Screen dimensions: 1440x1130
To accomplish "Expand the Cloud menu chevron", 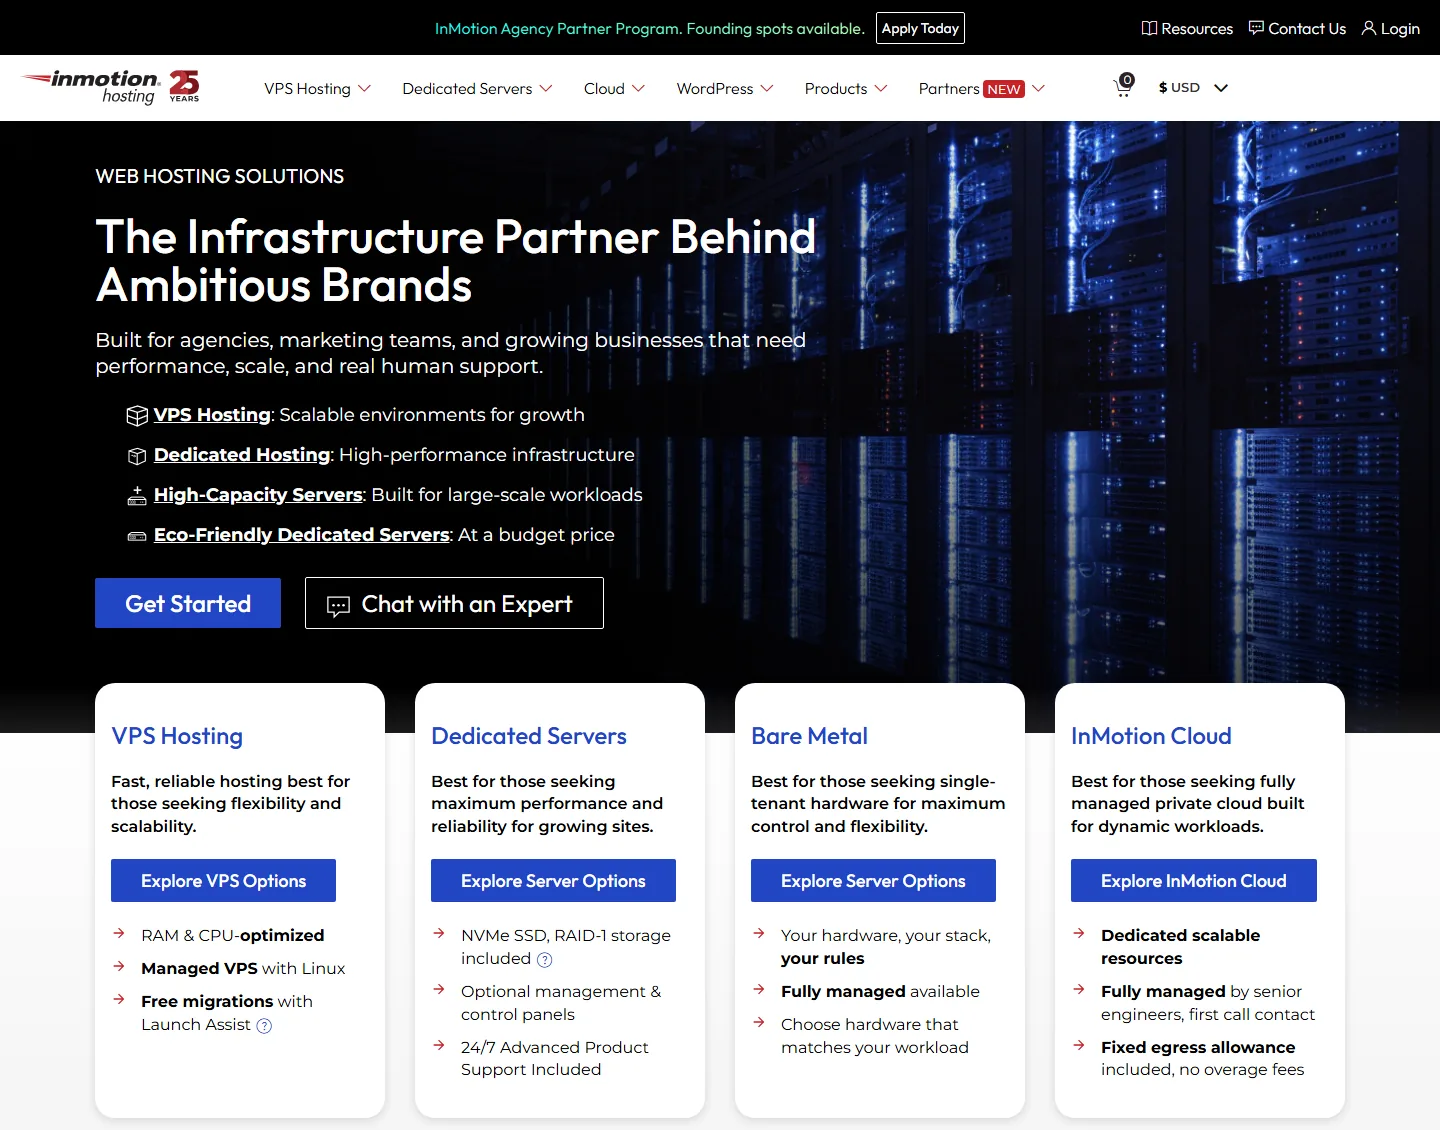I will coord(638,88).
